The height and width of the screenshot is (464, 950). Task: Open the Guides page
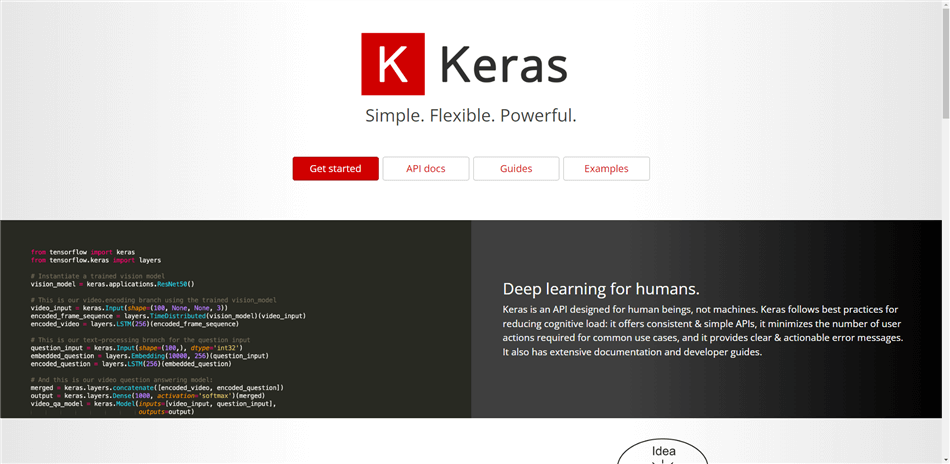516,168
